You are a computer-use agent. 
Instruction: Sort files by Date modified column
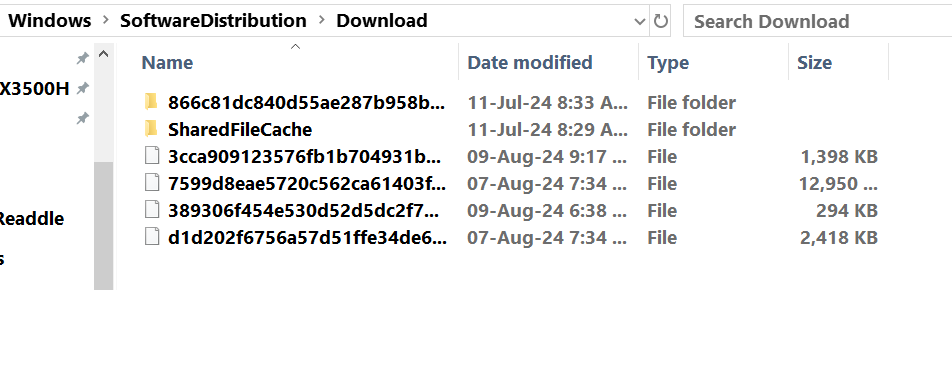coord(529,63)
